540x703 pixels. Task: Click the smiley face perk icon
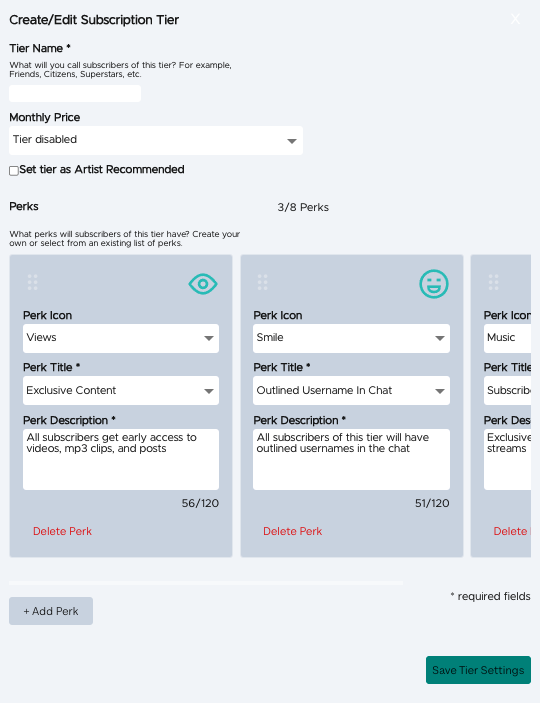click(x=434, y=284)
